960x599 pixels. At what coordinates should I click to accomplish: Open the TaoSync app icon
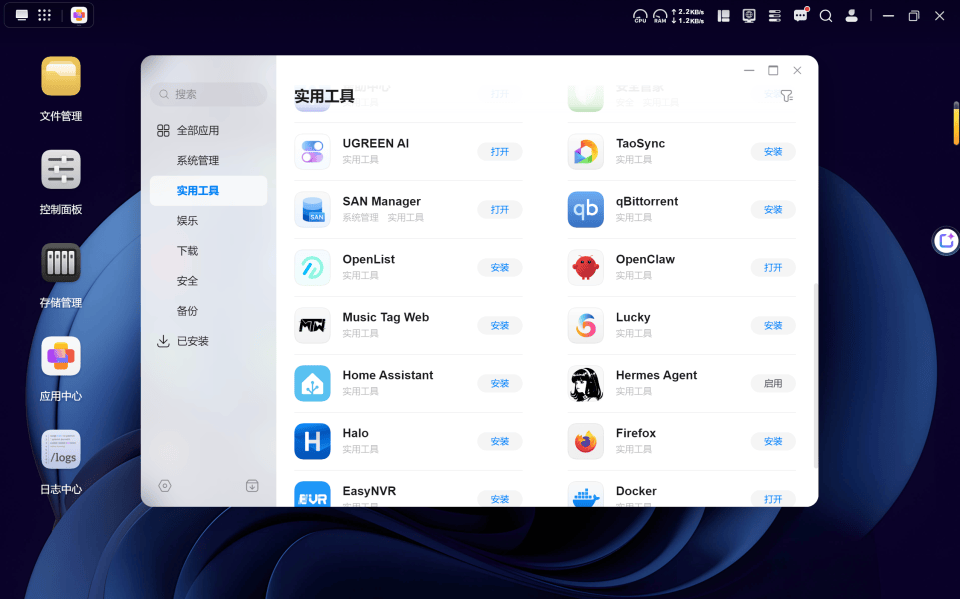click(x=586, y=152)
